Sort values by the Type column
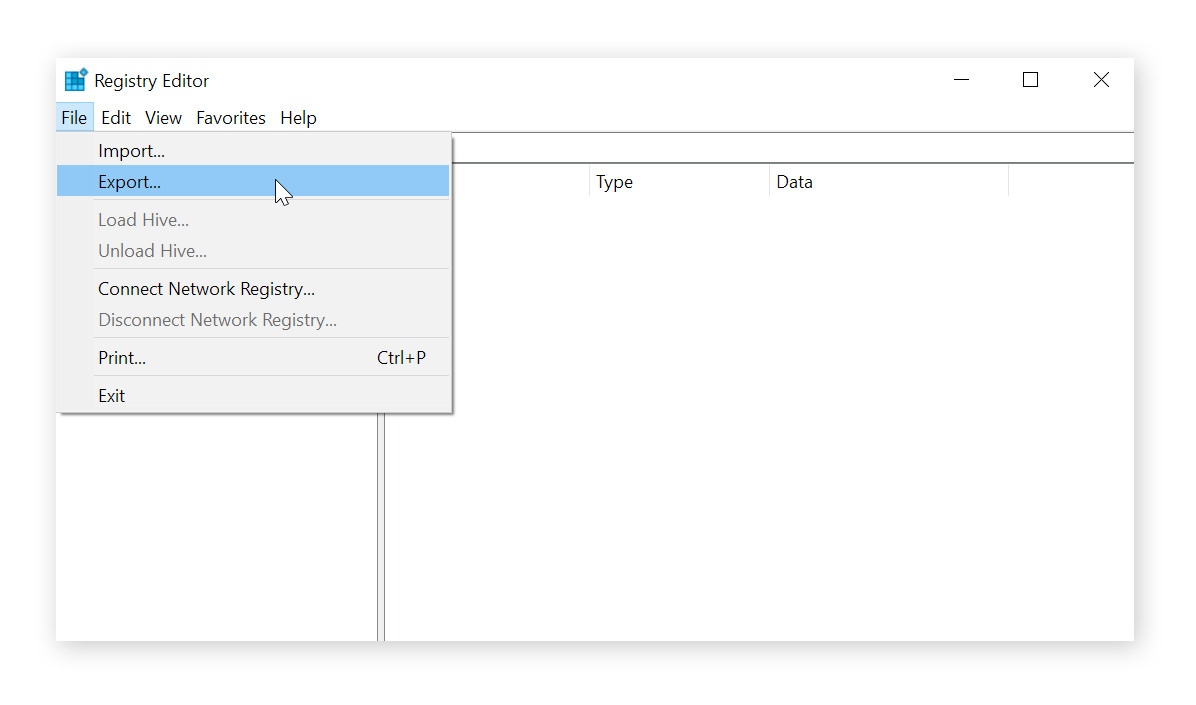The width and height of the screenshot is (1196, 705). coord(614,181)
